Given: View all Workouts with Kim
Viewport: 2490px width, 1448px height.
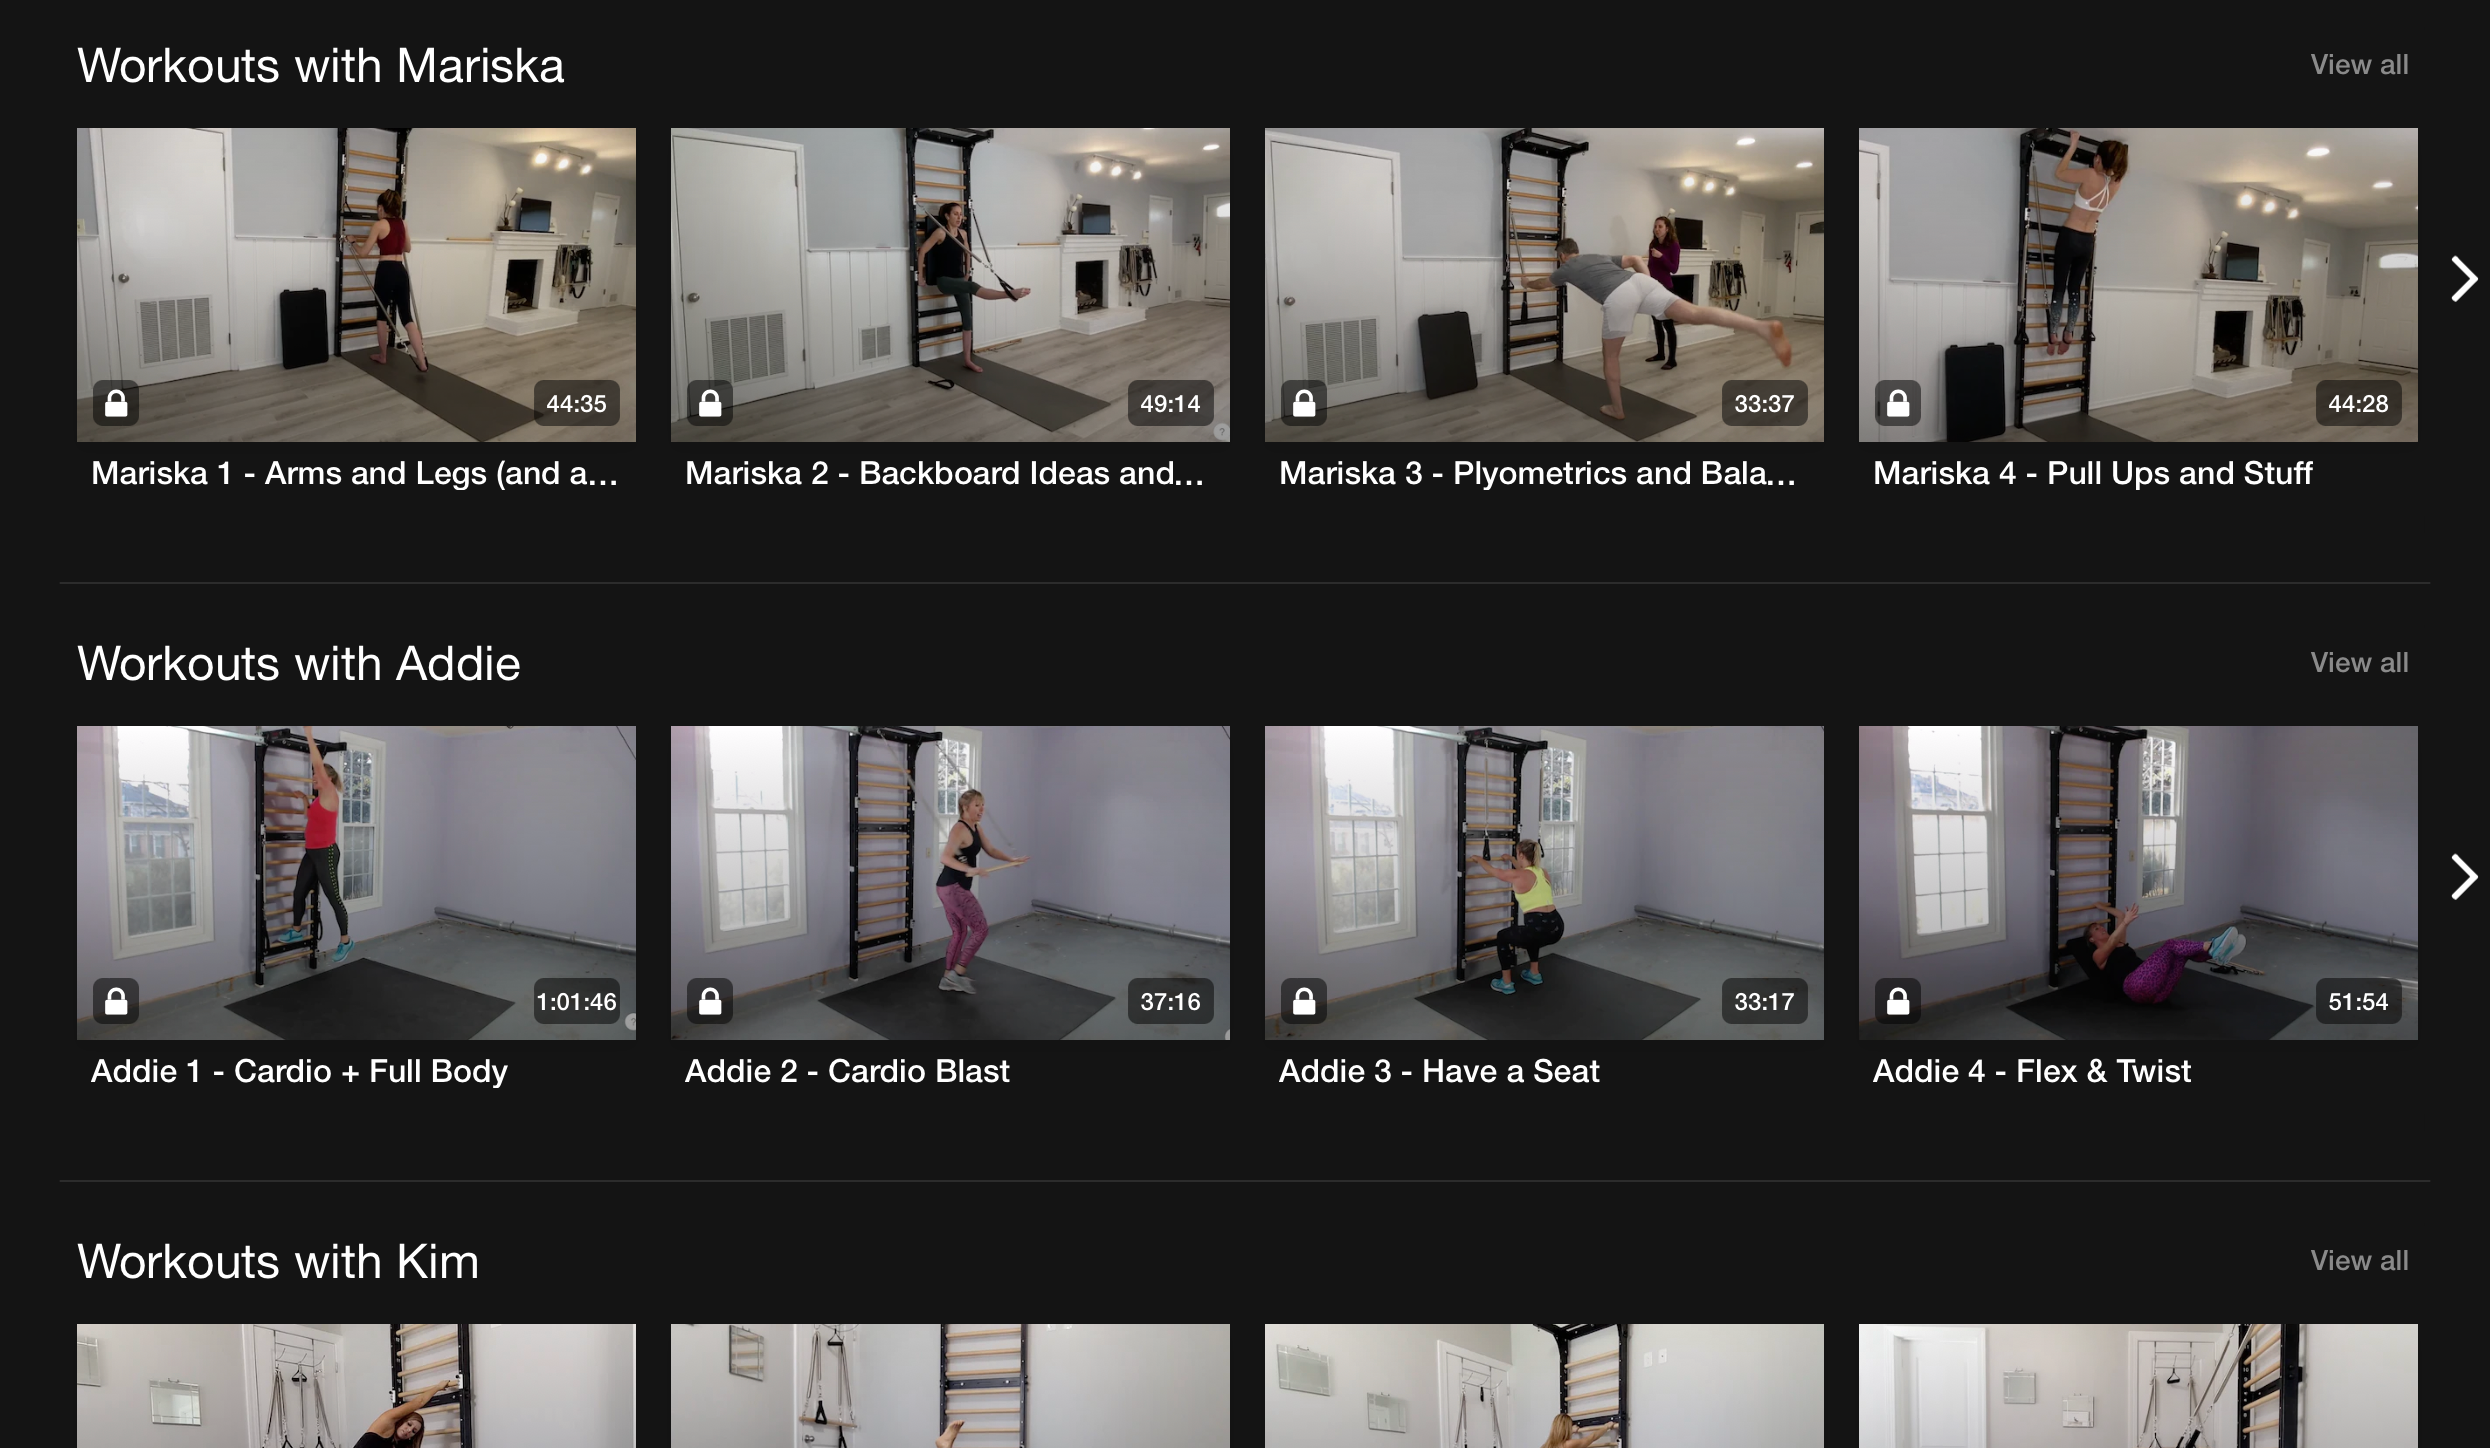Looking at the screenshot, I should (x=2358, y=1261).
